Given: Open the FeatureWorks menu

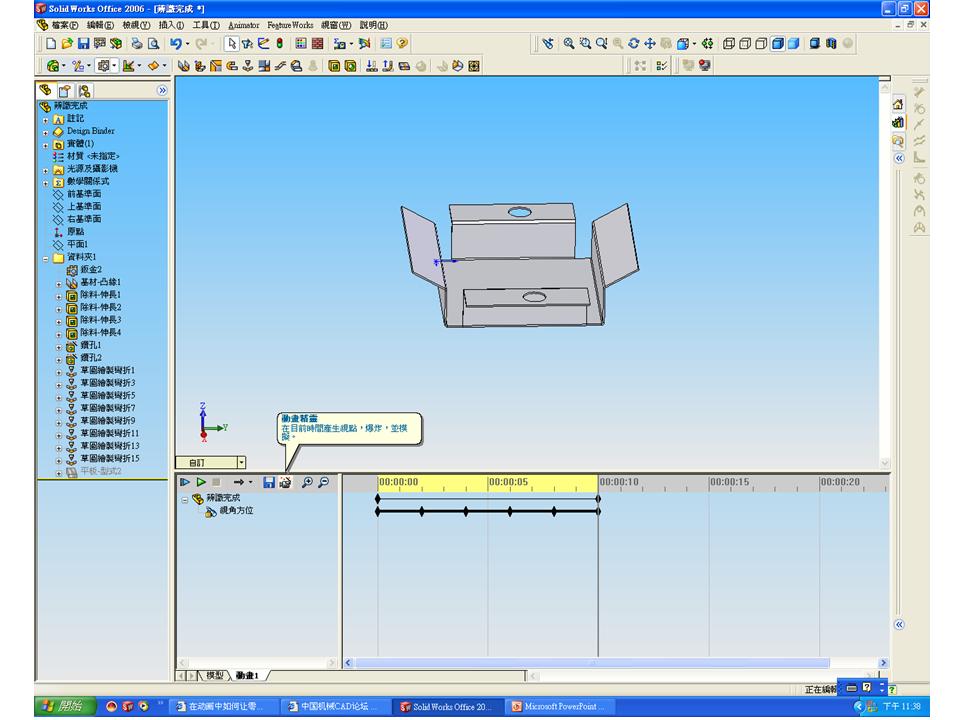Looking at the screenshot, I should coord(290,25).
